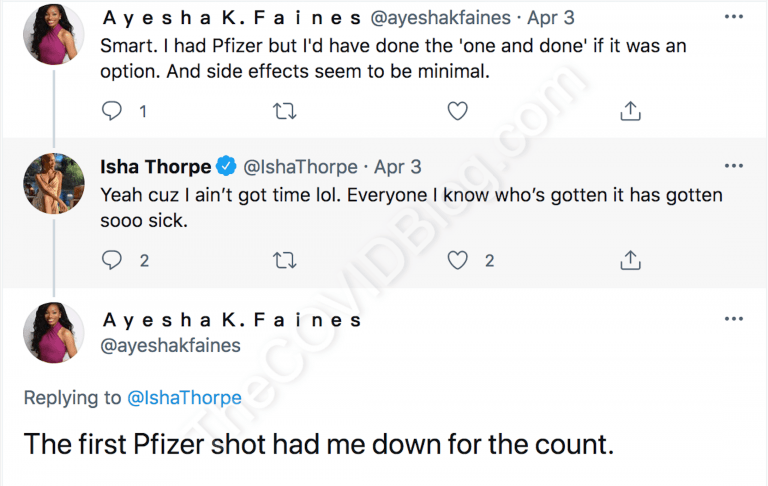Reply to Ayesha's 'Smart. I had Pfizer' tweet
This screenshot has height=486, width=768.
click(112, 112)
